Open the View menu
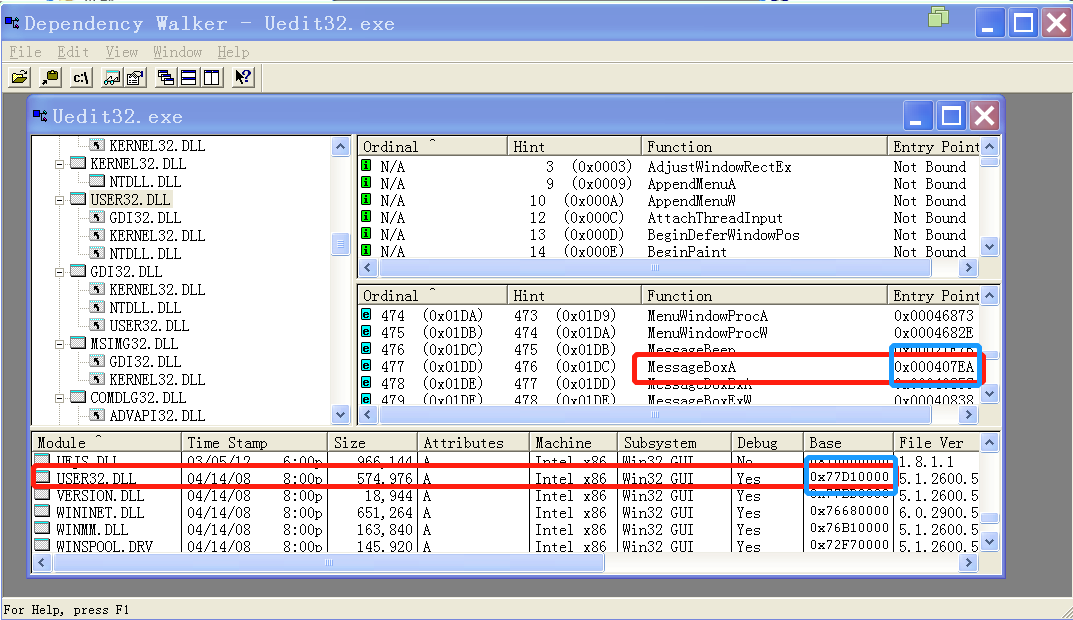This screenshot has height=620, width=1073. click(x=121, y=52)
